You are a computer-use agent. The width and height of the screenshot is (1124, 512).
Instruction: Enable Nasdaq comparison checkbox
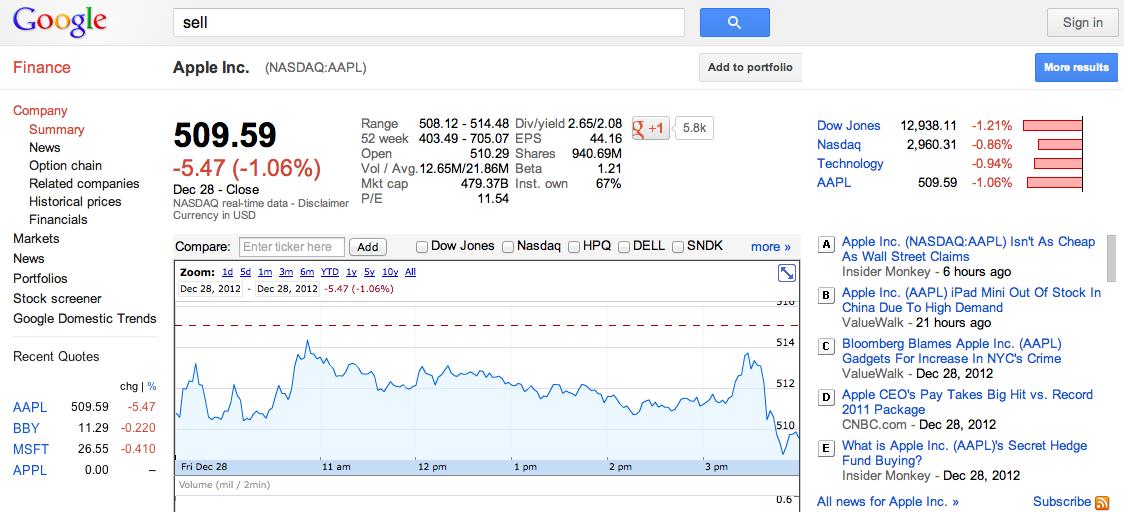pos(508,247)
